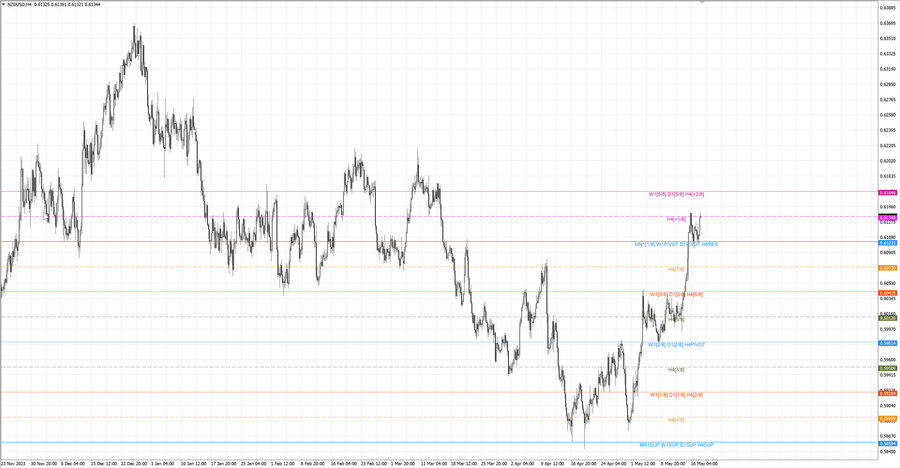Select the magenta H4[+1/8] level label
The width and height of the screenshot is (900, 468).
point(676,219)
